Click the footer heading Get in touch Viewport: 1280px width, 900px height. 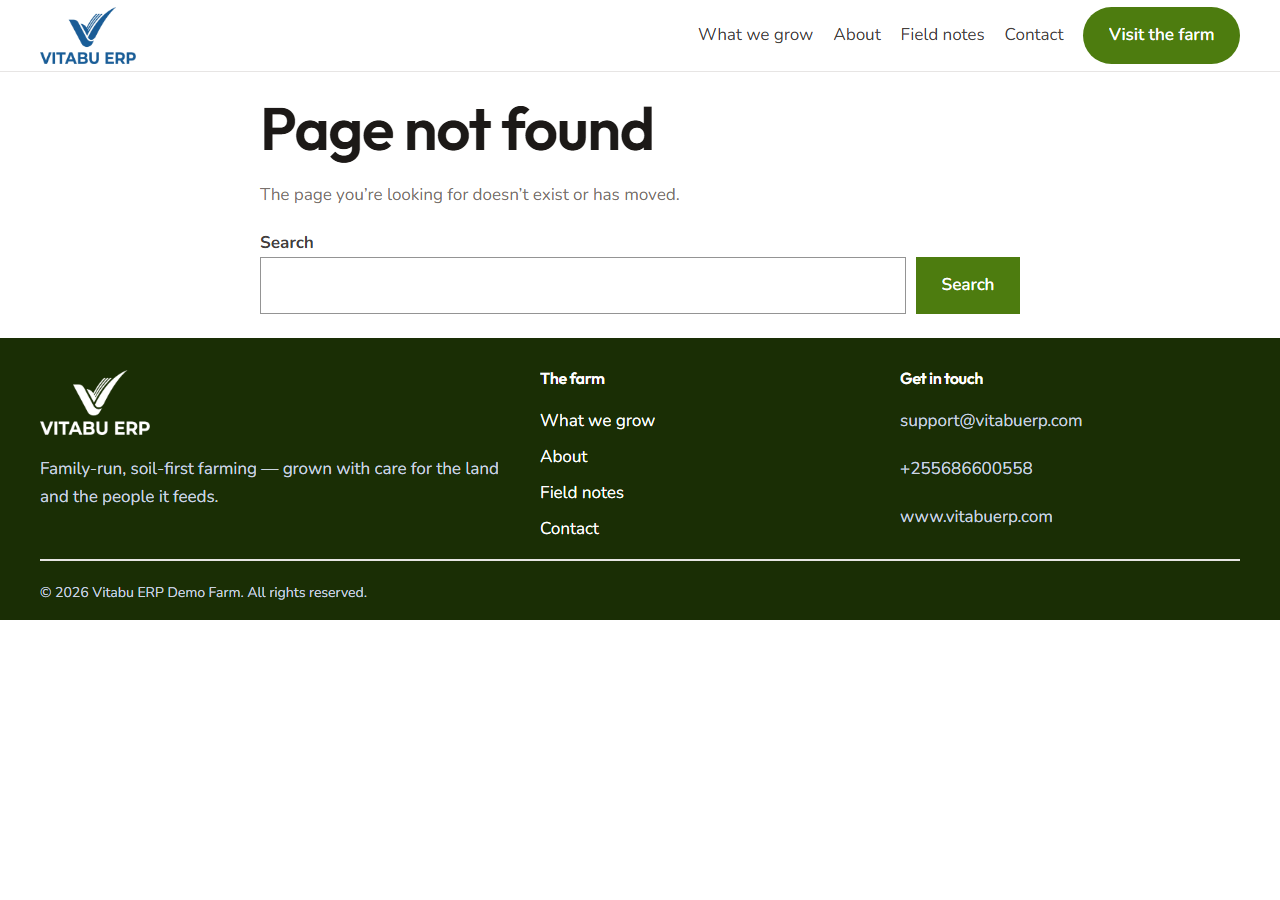click(941, 379)
